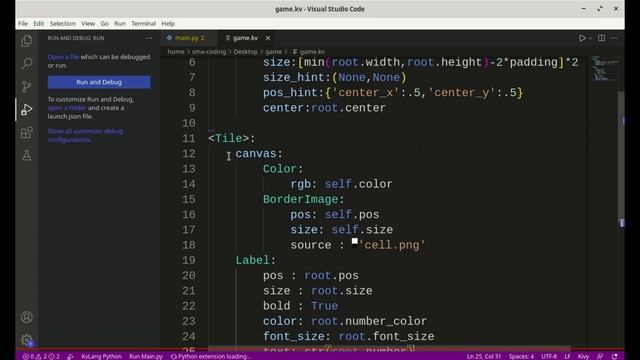Viewport: 640px width, 360px height.
Task: Click the Run and Debug button
Action: point(99,82)
